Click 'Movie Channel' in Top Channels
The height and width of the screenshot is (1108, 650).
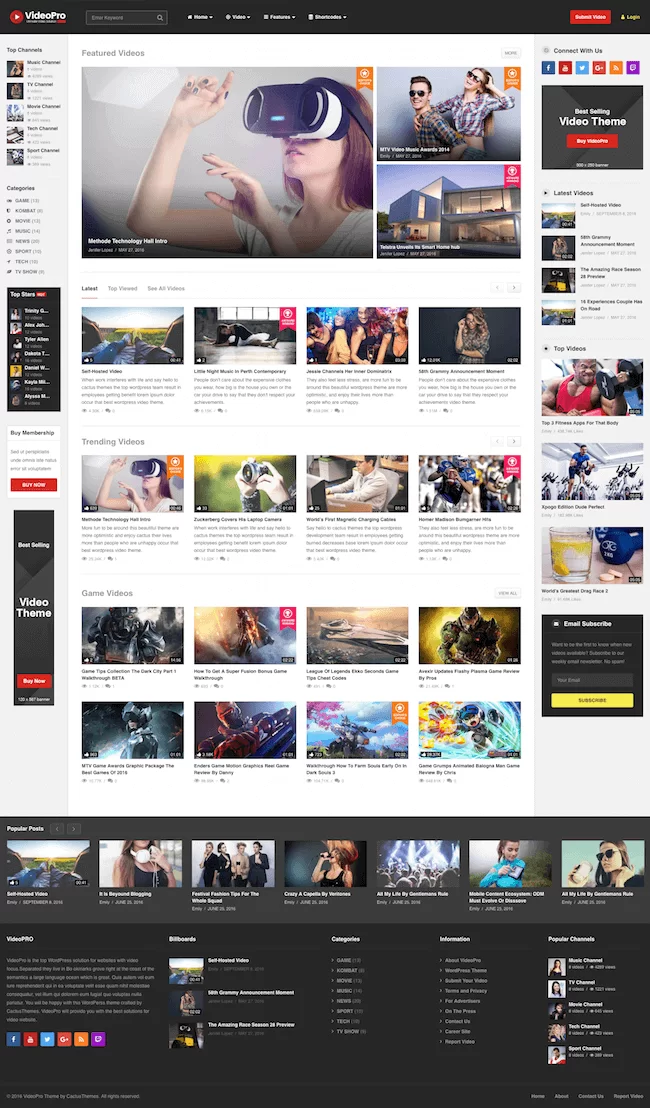(44, 106)
